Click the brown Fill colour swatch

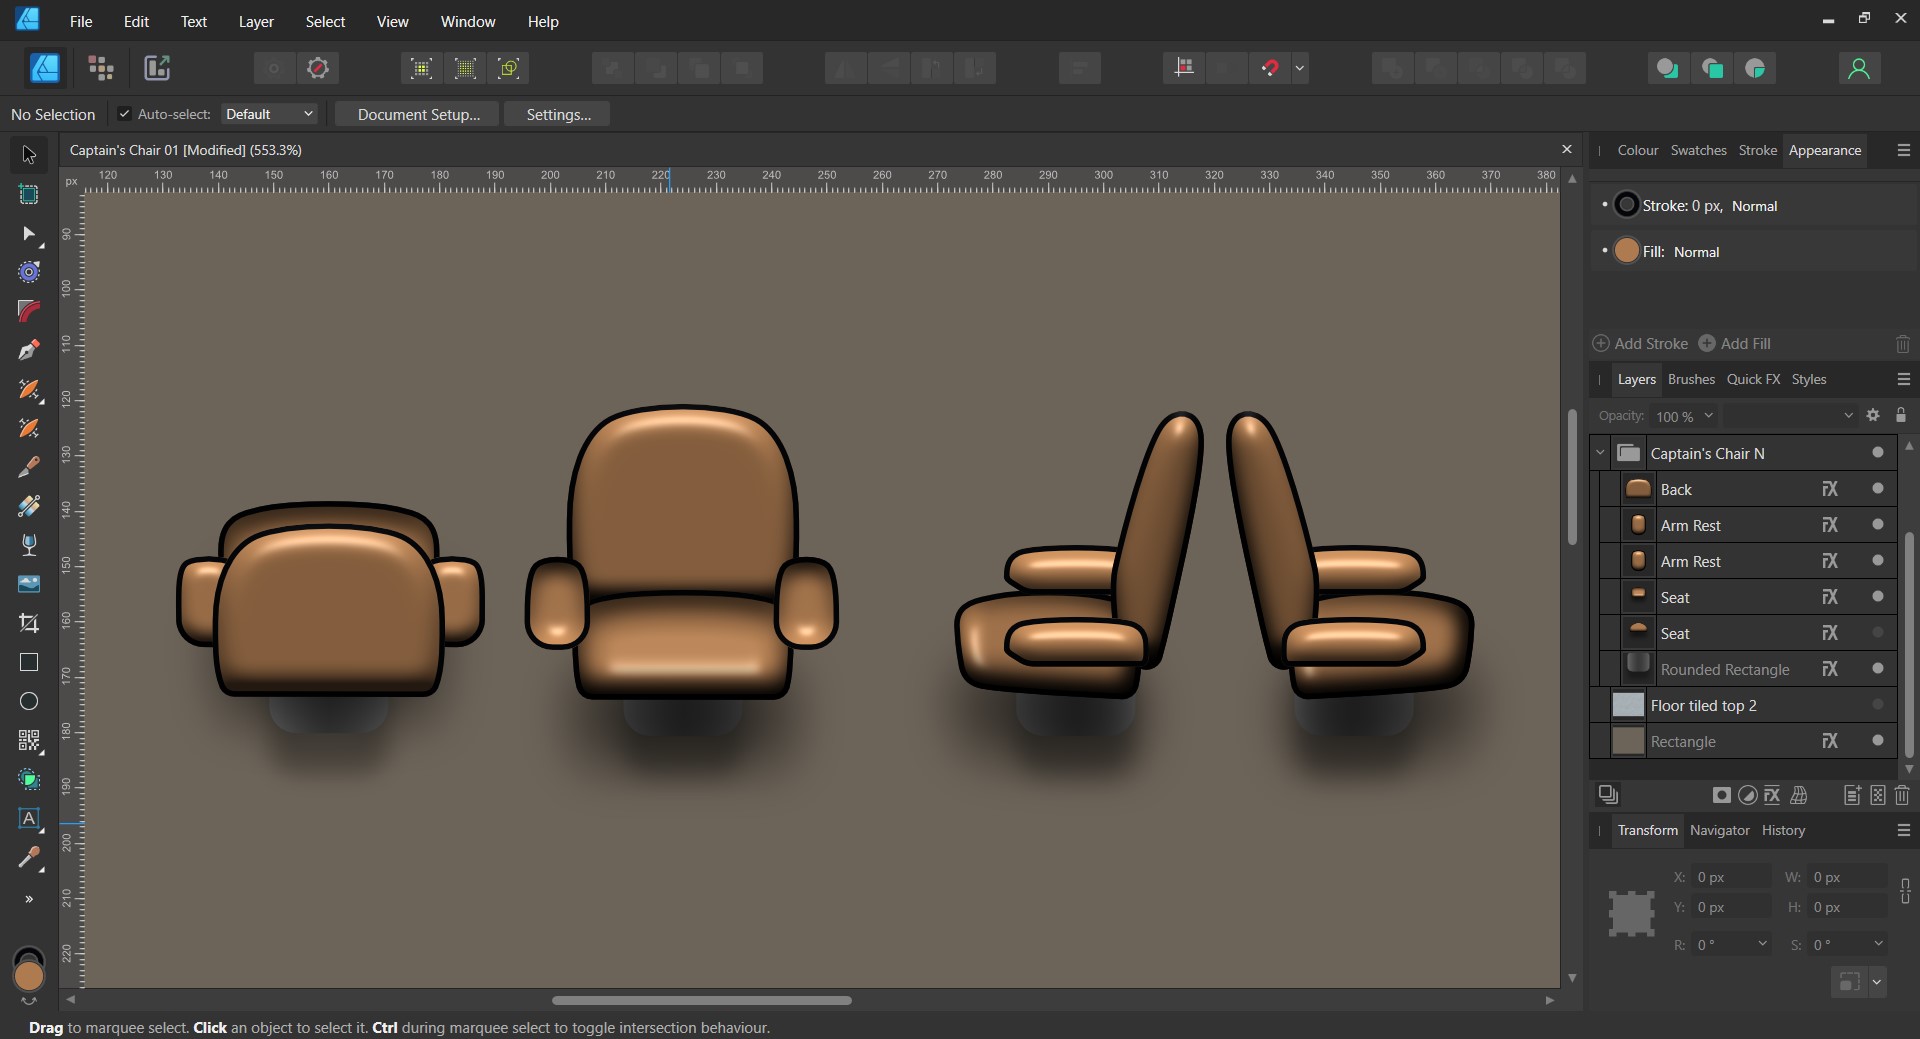tap(1627, 251)
